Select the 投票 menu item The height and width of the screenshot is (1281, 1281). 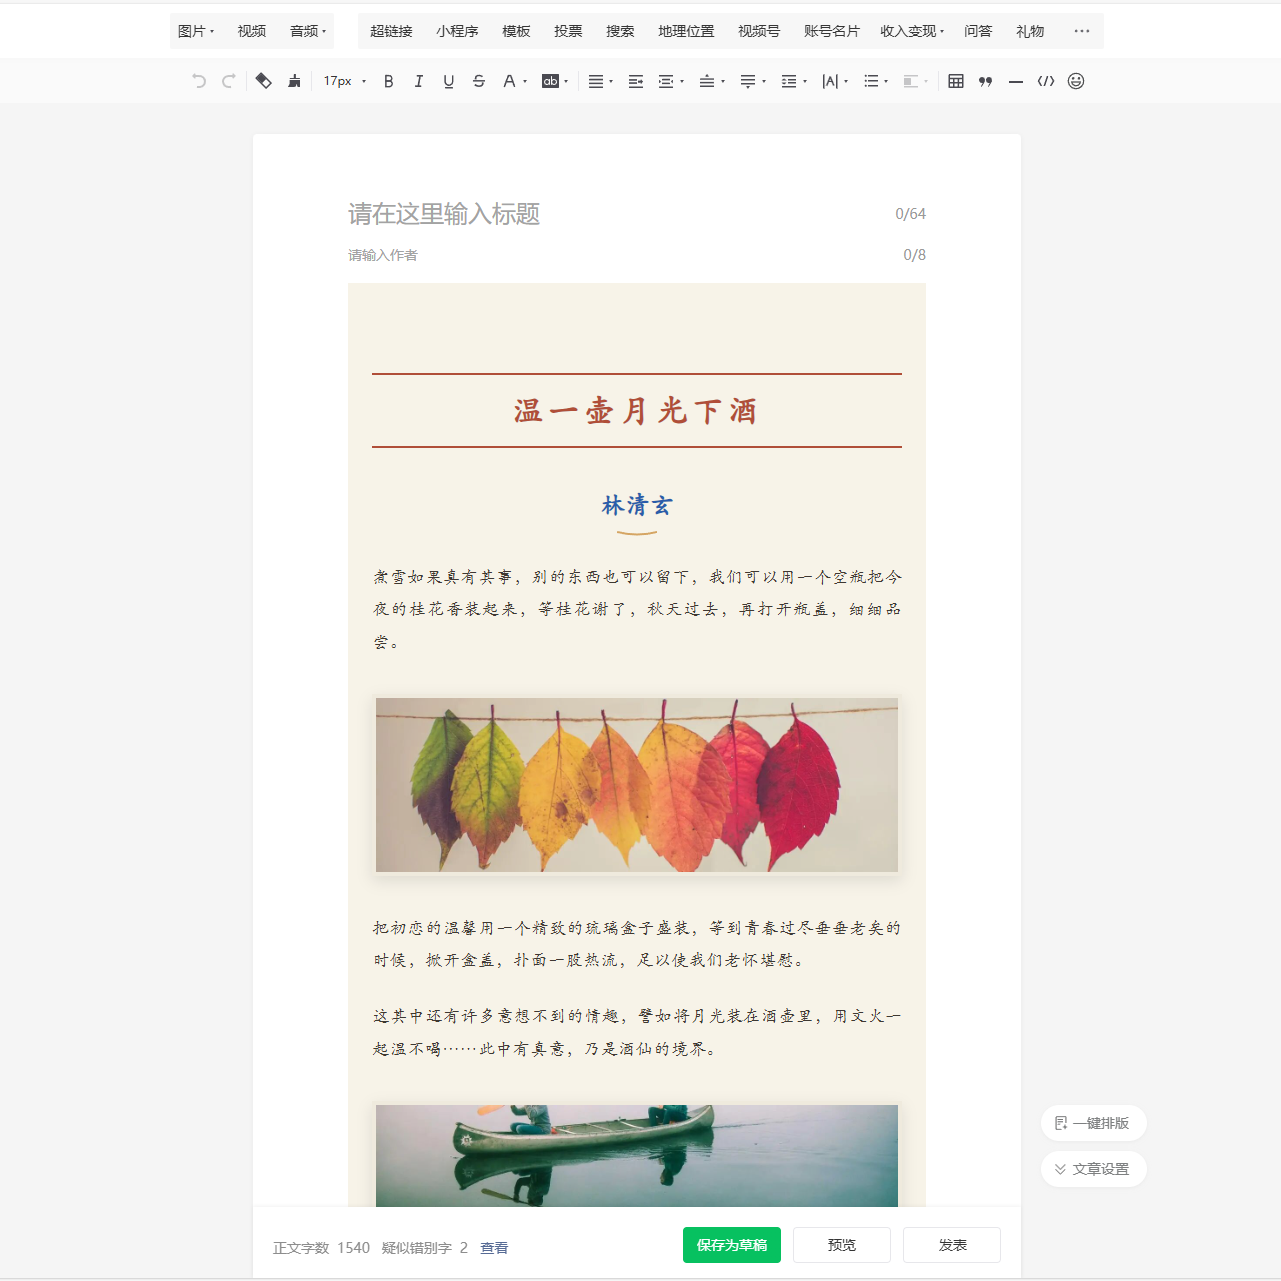[x=568, y=31]
